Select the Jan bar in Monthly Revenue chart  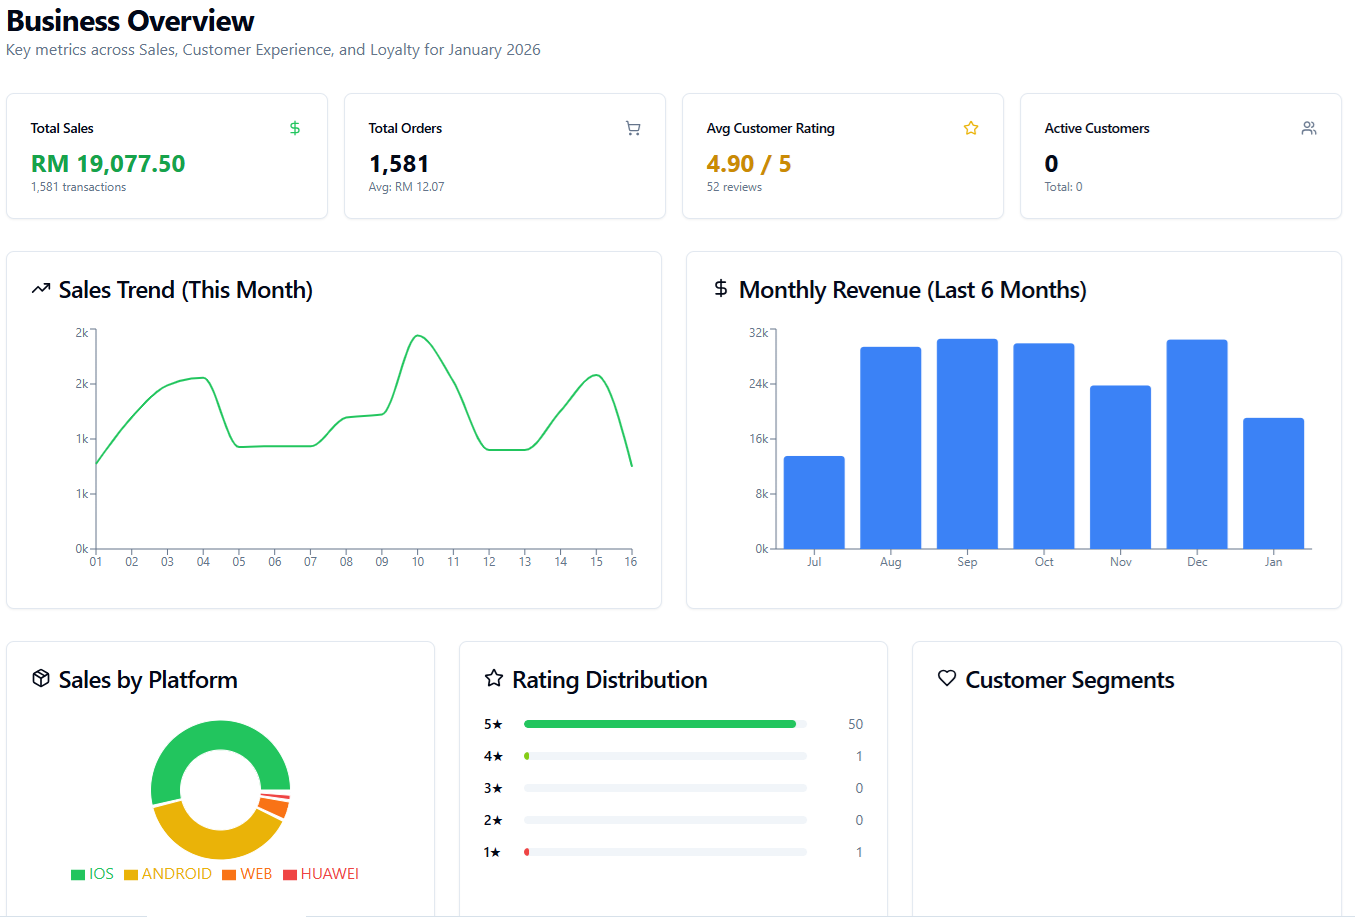(1274, 483)
